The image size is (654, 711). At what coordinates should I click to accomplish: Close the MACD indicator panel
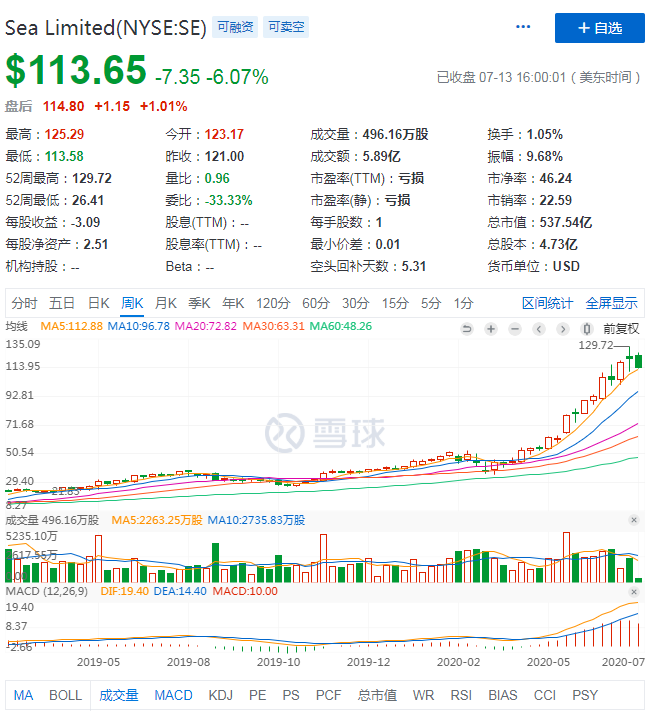[x=633, y=592]
